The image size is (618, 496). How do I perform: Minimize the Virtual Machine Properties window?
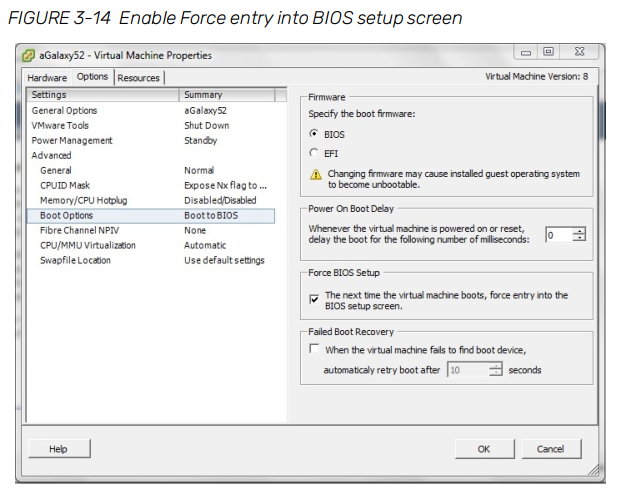pyautogui.click(x=526, y=52)
